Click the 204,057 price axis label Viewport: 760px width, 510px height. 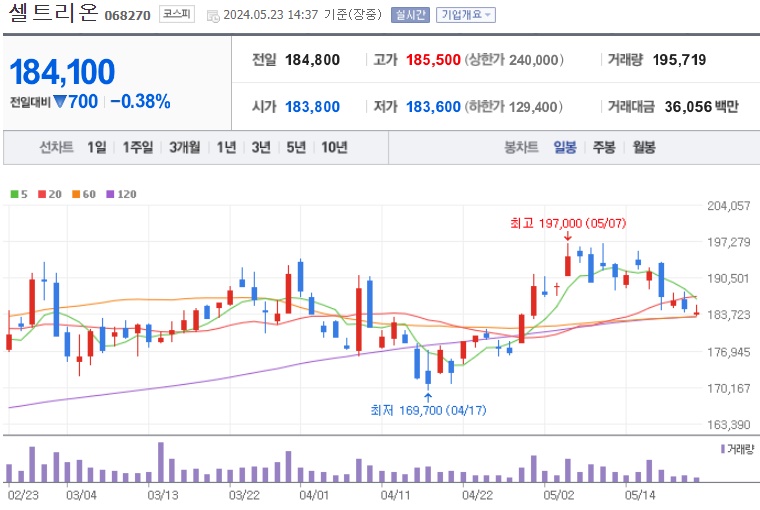click(728, 206)
